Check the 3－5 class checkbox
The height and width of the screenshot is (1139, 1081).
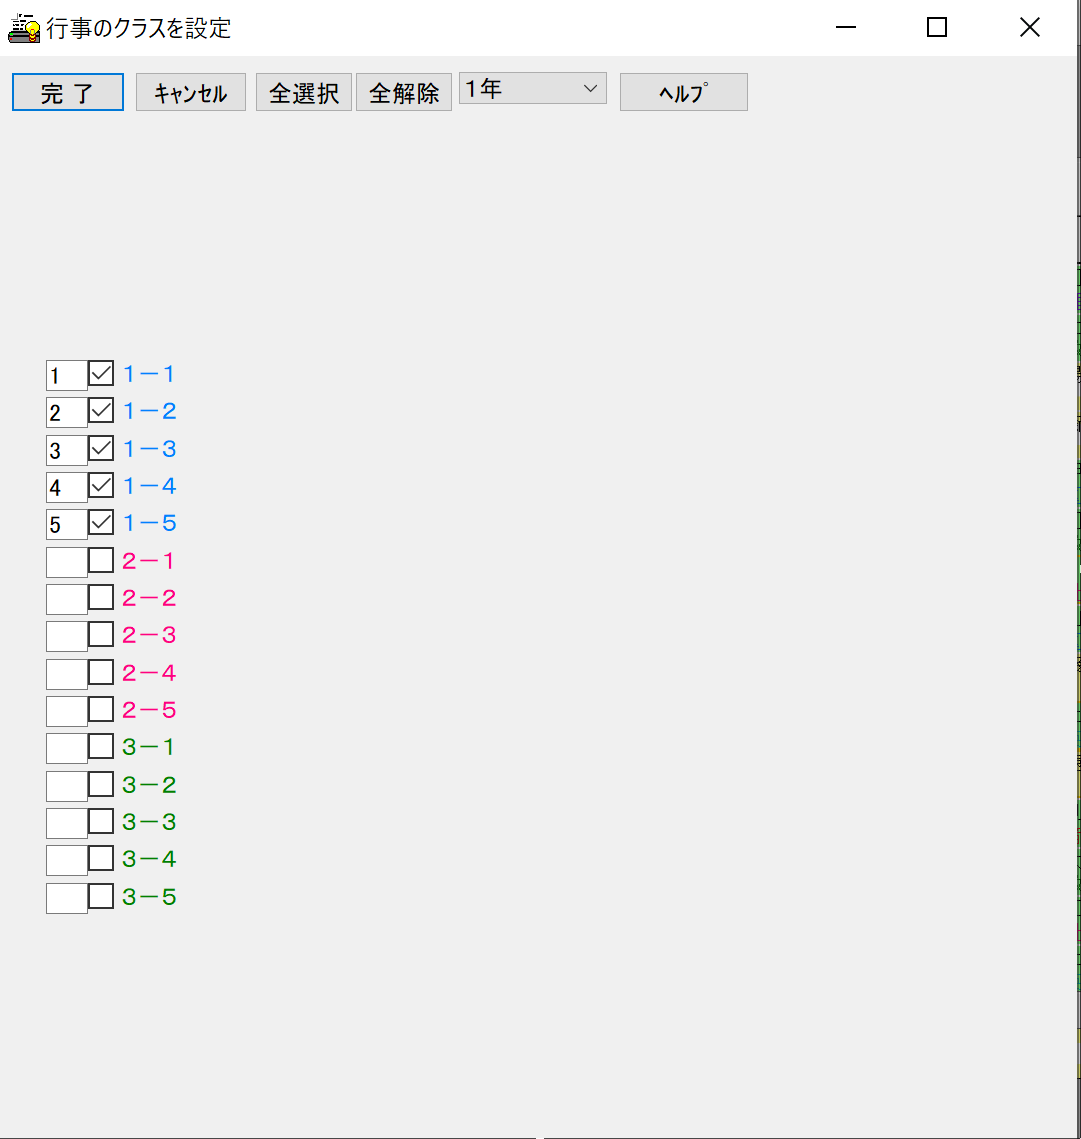(x=101, y=896)
